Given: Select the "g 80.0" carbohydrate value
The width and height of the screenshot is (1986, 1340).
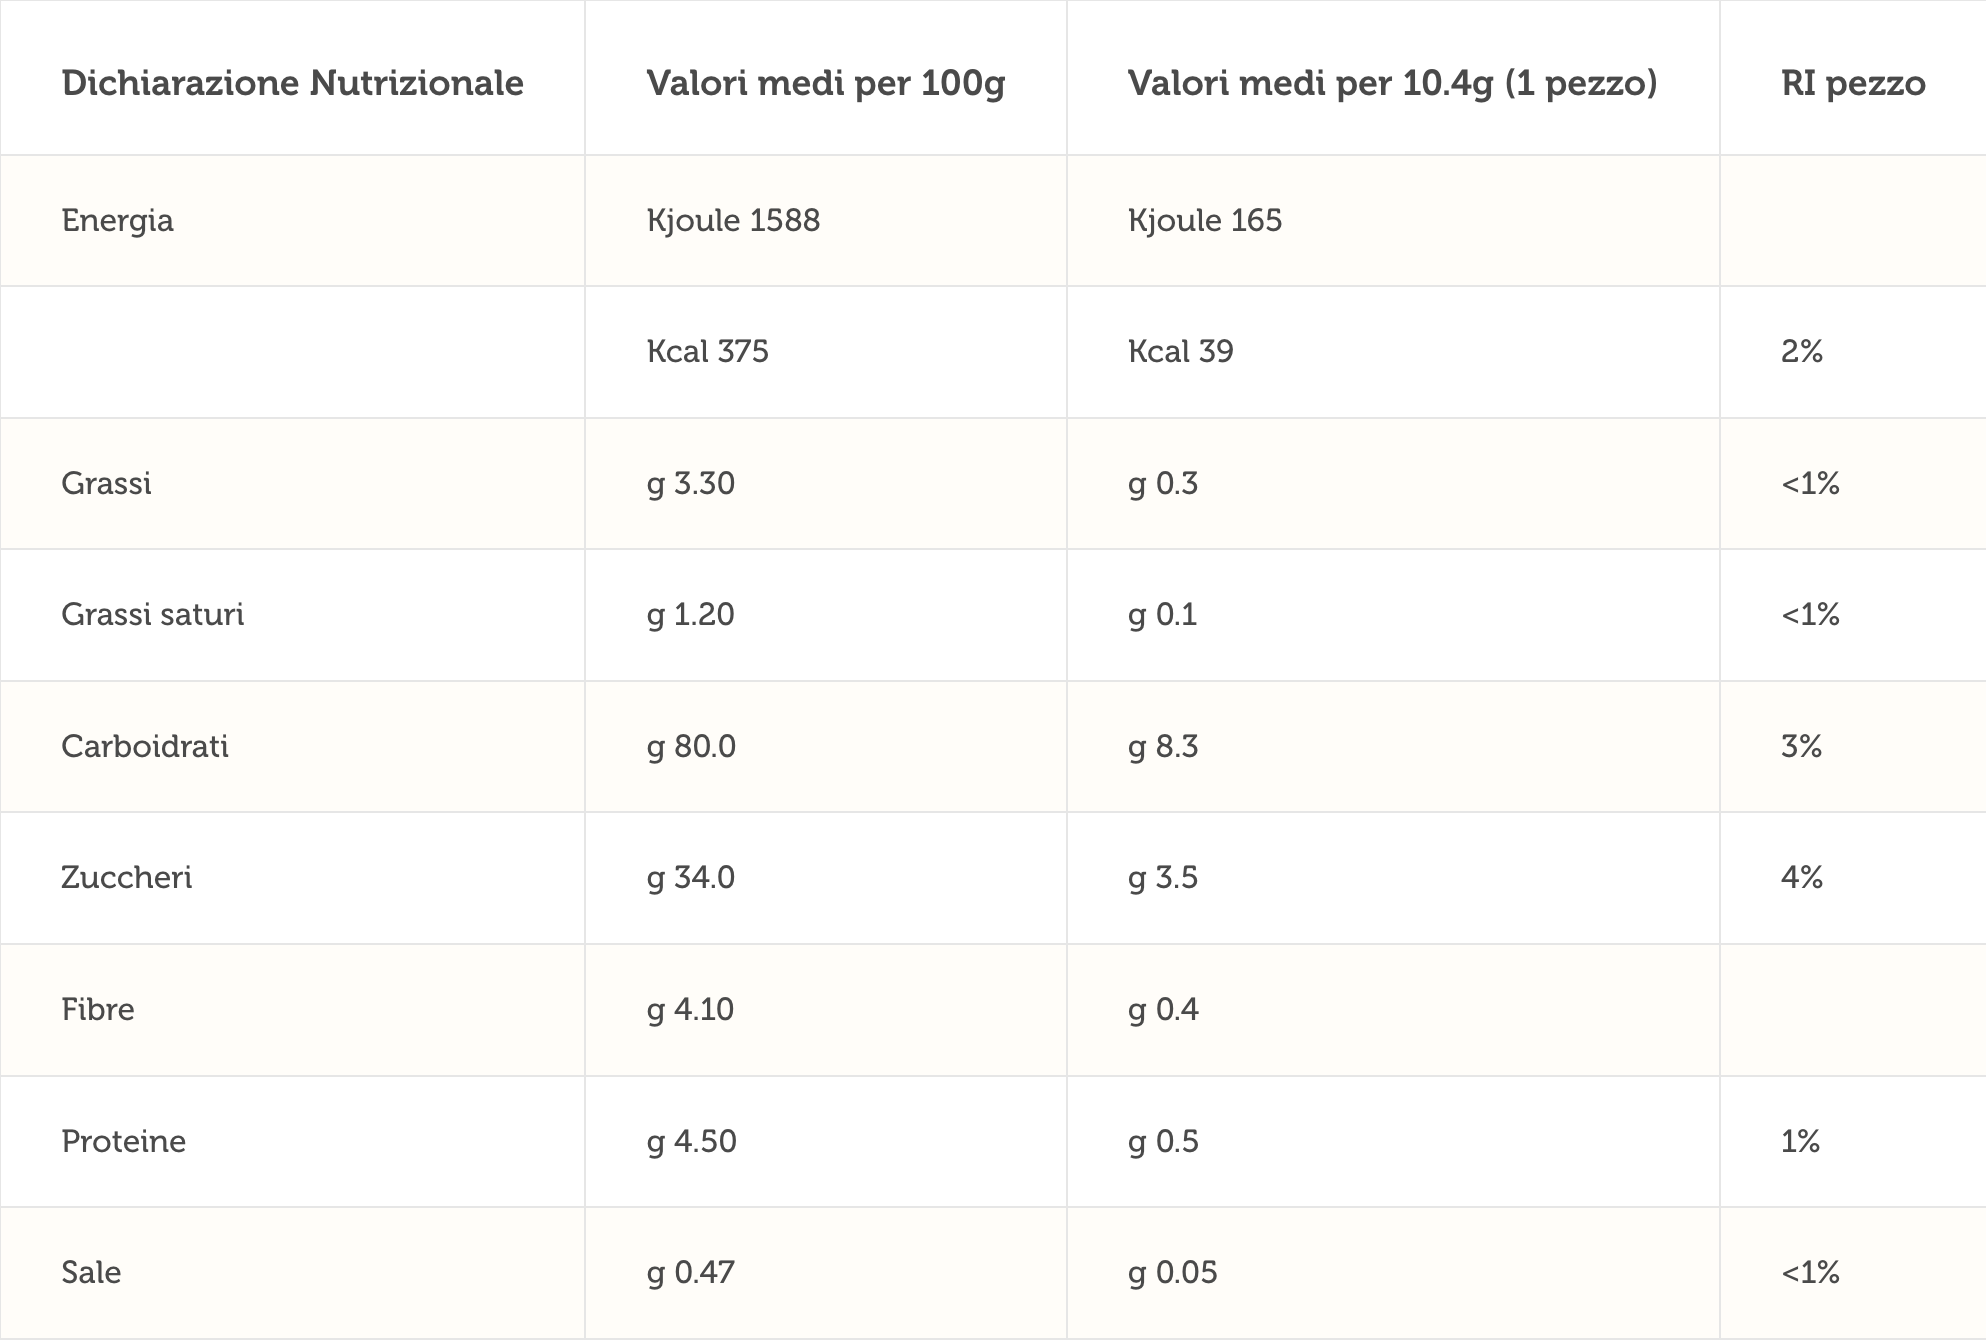Looking at the screenshot, I should [x=690, y=746].
